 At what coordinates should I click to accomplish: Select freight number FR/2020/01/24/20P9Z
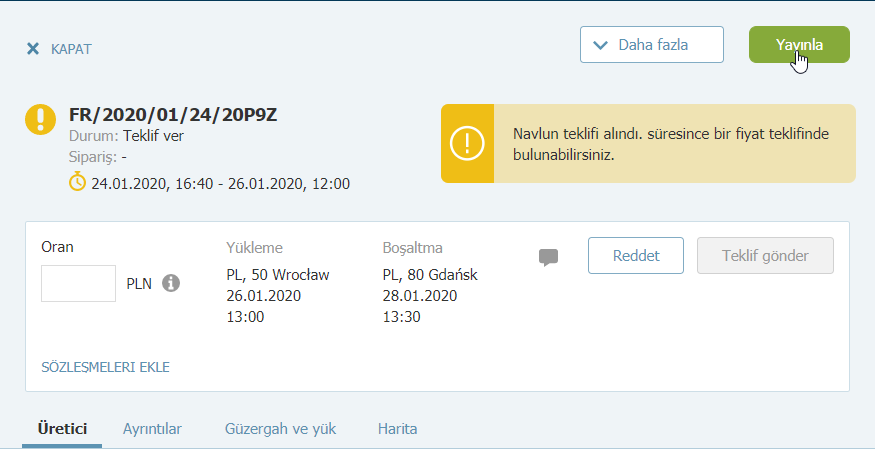(x=174, y=115)
